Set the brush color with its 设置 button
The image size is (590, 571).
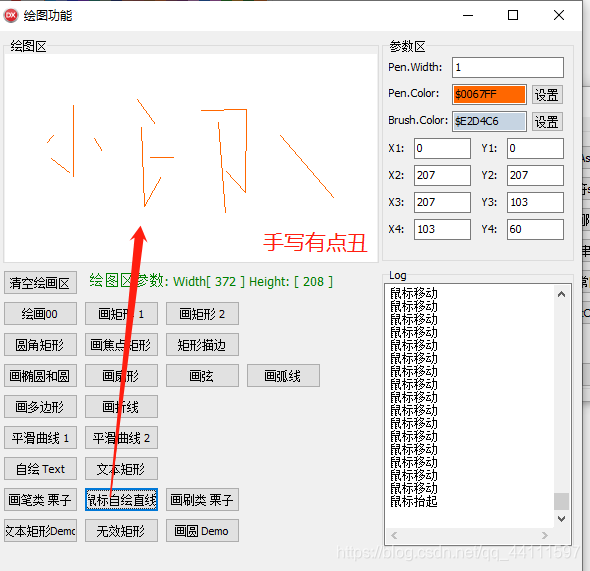coord(547,121)
